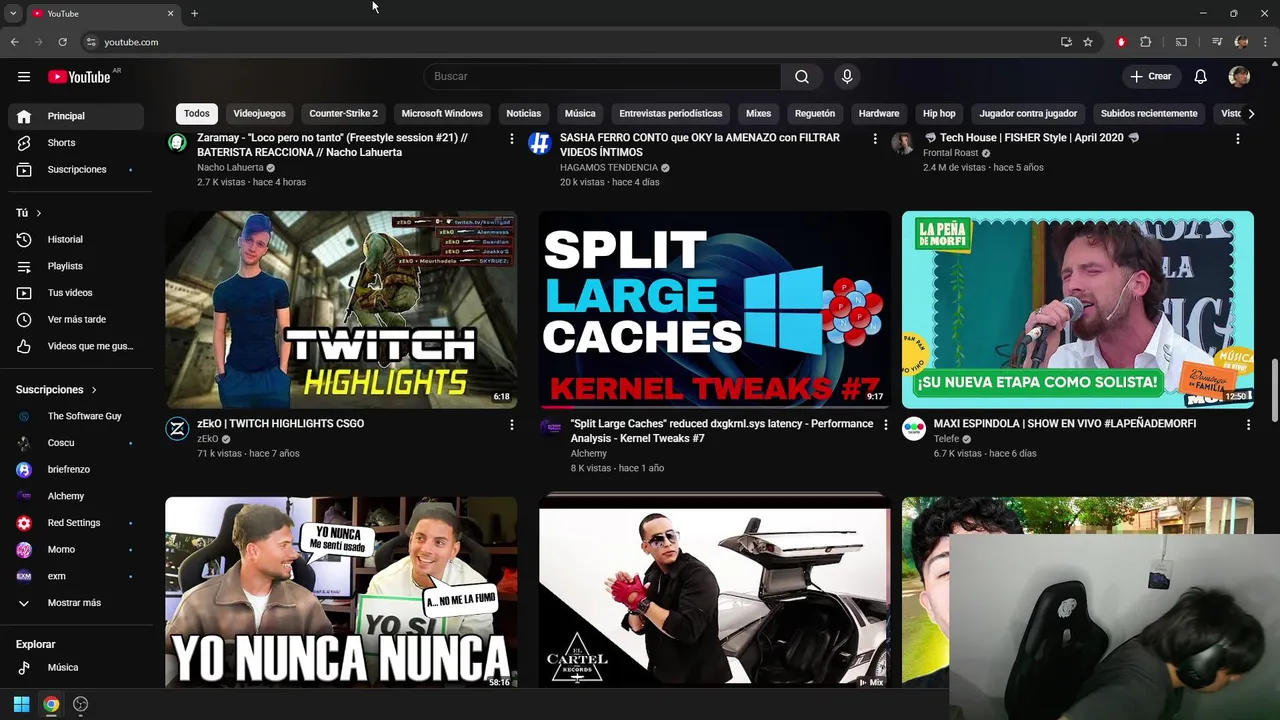This screenshot has width=1280, height=720.
Task: Open Ver más tarde list
Action: click(x=75, y=320)
